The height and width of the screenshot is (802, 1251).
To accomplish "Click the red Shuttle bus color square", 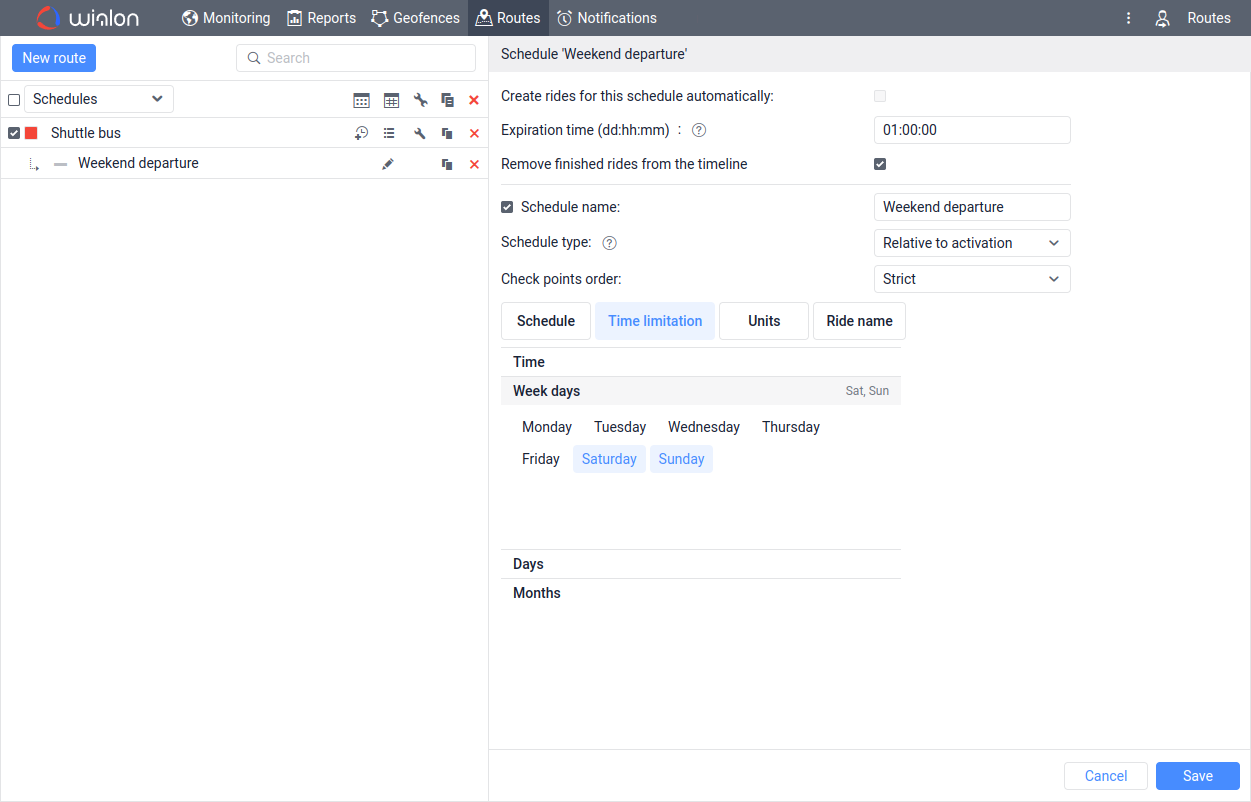I will coord(31,133).
